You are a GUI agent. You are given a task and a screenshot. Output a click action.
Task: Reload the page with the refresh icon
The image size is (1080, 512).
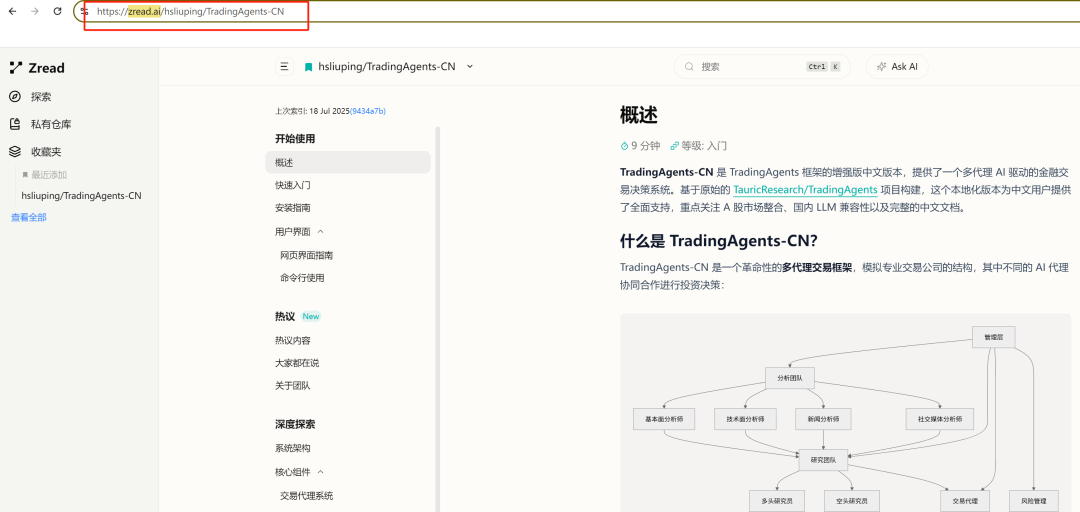pyautogui.click(x=58, y=12)
